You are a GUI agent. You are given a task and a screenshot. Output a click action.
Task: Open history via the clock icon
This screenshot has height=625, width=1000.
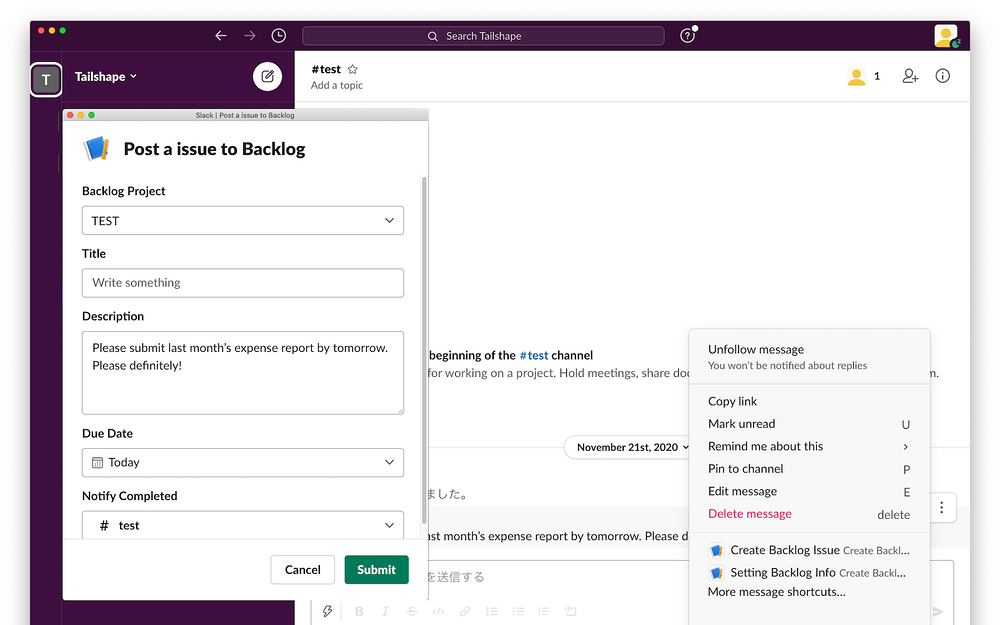[279, 36]
